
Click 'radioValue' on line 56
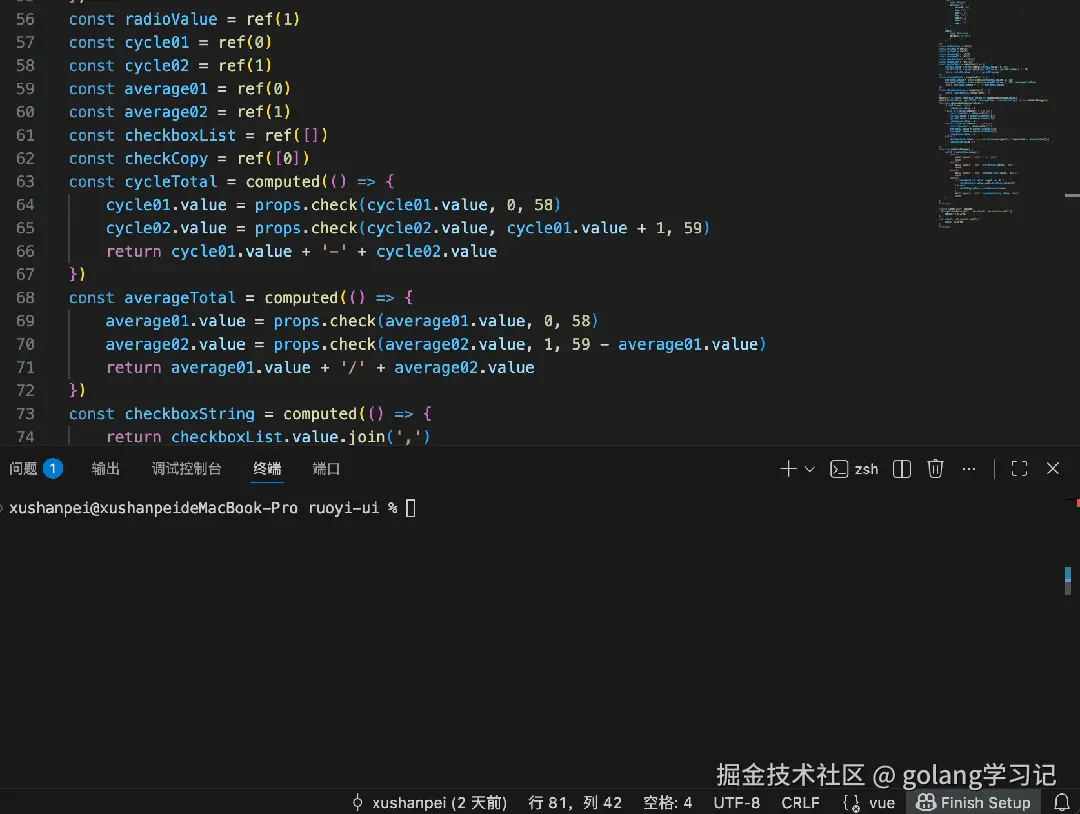[171, 19]
